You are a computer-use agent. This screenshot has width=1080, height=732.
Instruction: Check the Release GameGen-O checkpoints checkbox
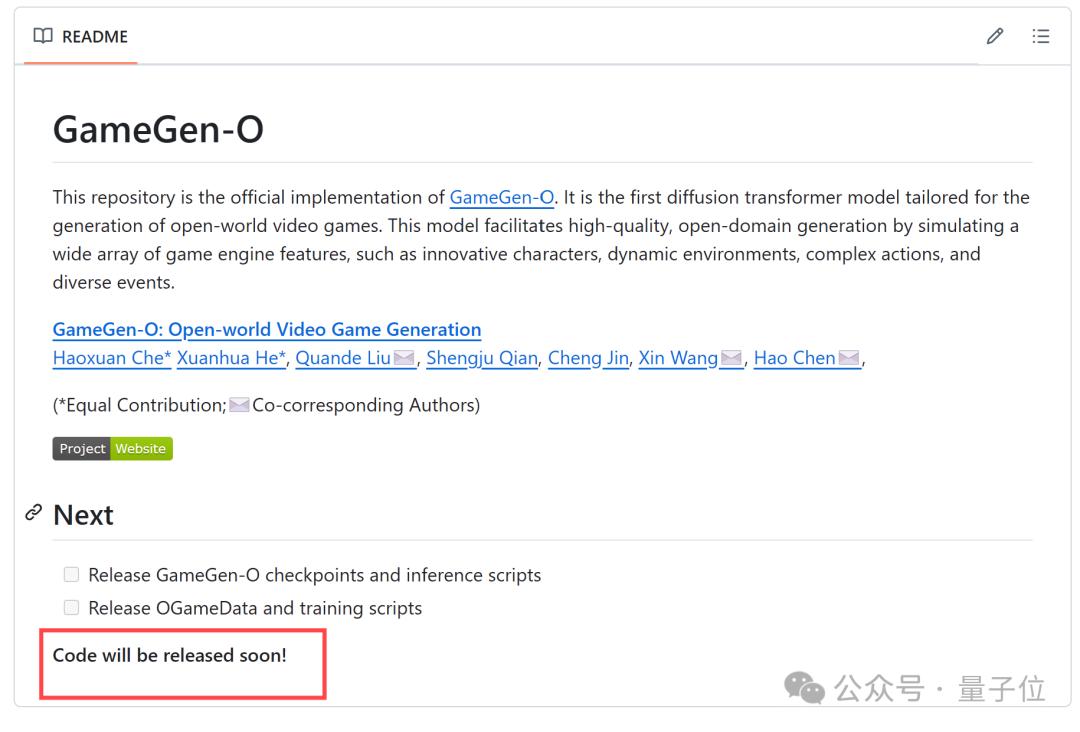pos(71,575)
